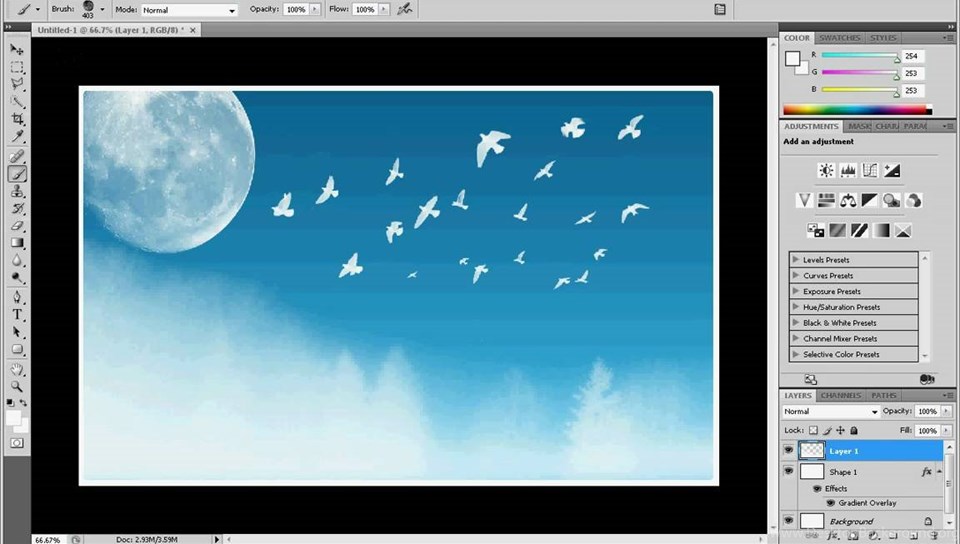Select the Move tool
Image resolution: width=960 pixels, height=544 pixels.
17,49
